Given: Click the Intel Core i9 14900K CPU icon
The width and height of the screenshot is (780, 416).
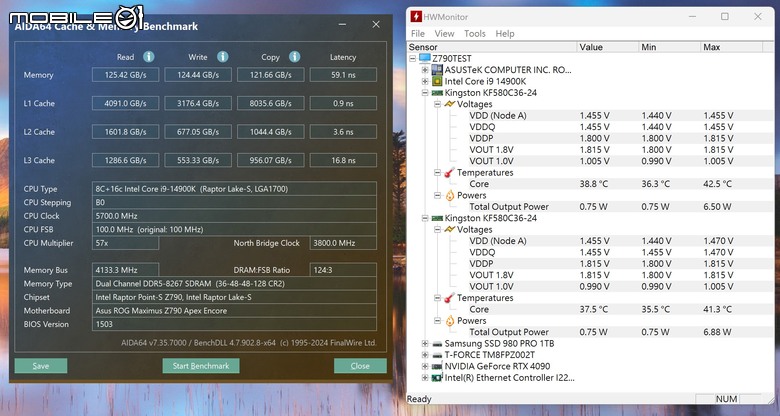Looking at the screenshot, I should 437,81.
